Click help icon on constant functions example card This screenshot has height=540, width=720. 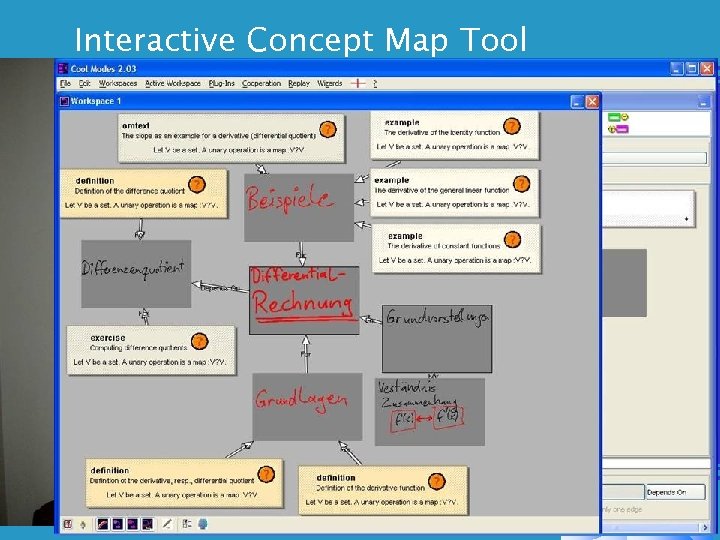(512, 239)
